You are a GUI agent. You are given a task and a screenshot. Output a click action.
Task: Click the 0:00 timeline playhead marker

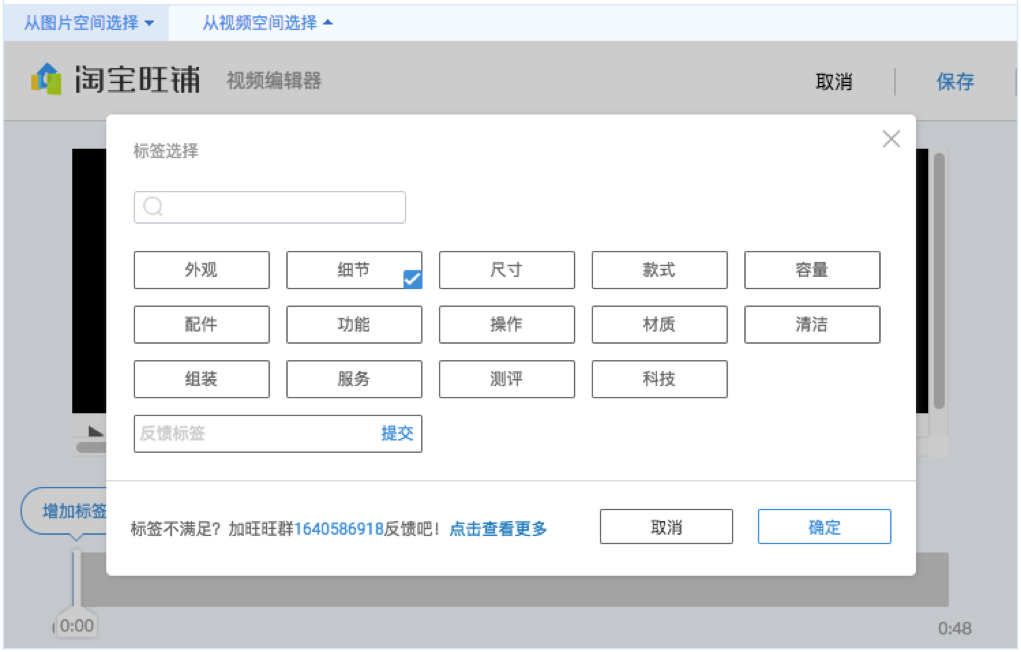pyautogui.click(x=77, y=626)
